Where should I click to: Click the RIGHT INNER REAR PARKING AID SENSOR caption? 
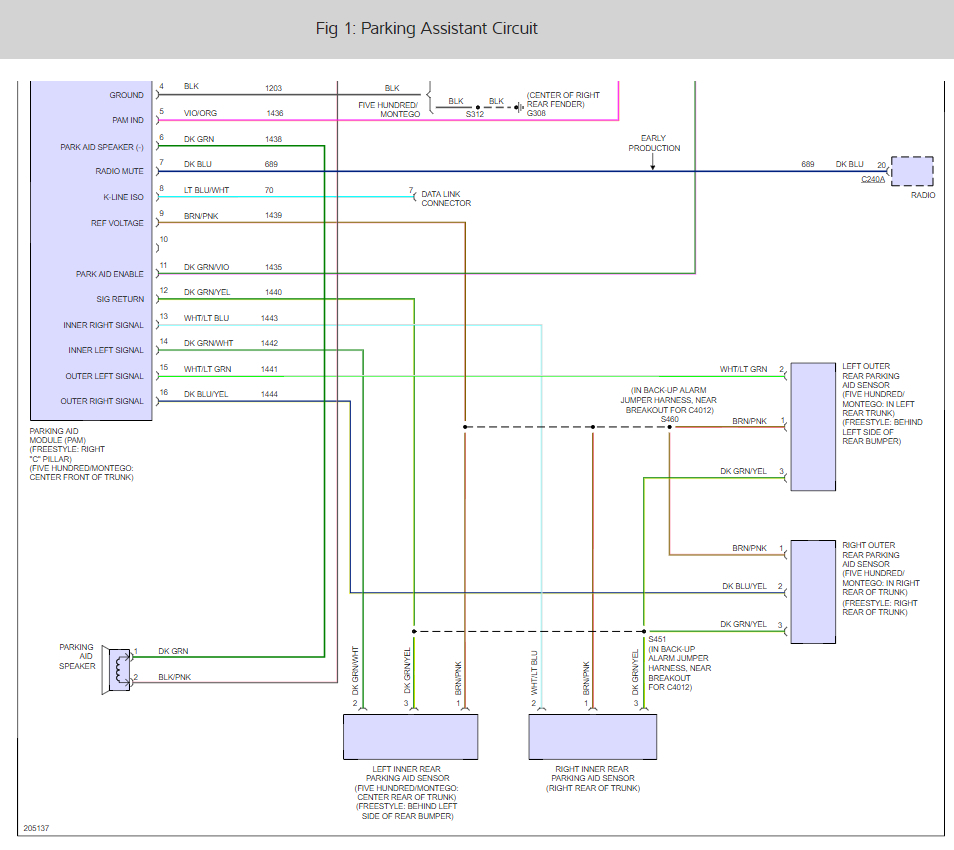click(593, 778)
